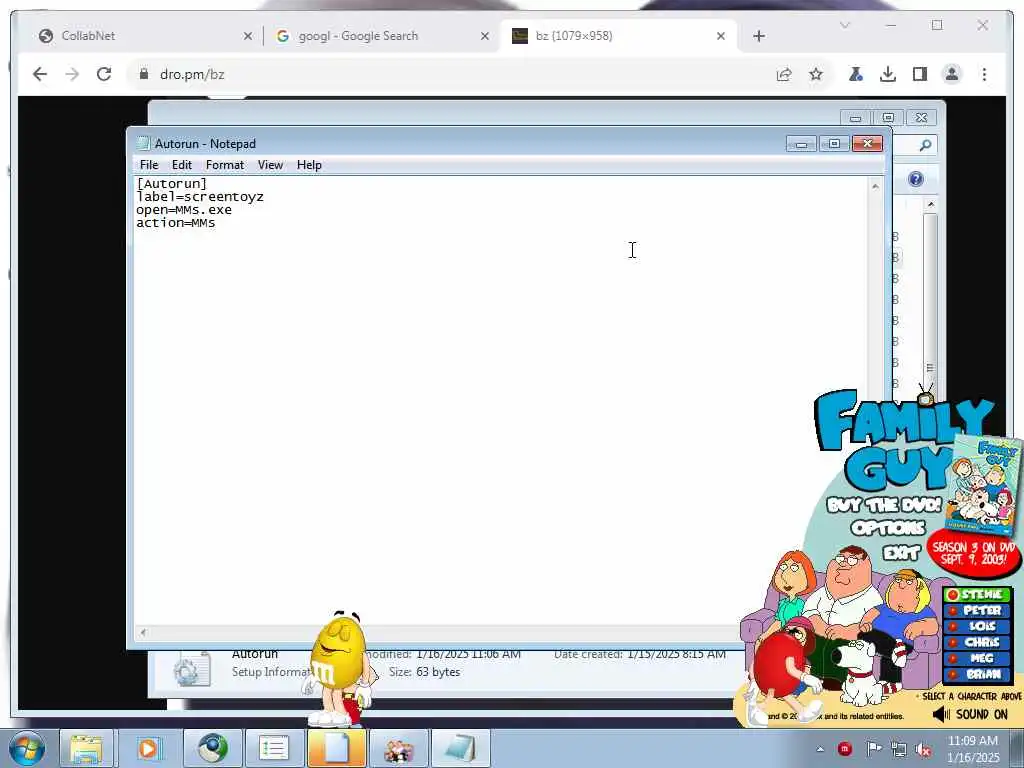Share this page via share icon
1024x768 pixels.
pos(784,74)
